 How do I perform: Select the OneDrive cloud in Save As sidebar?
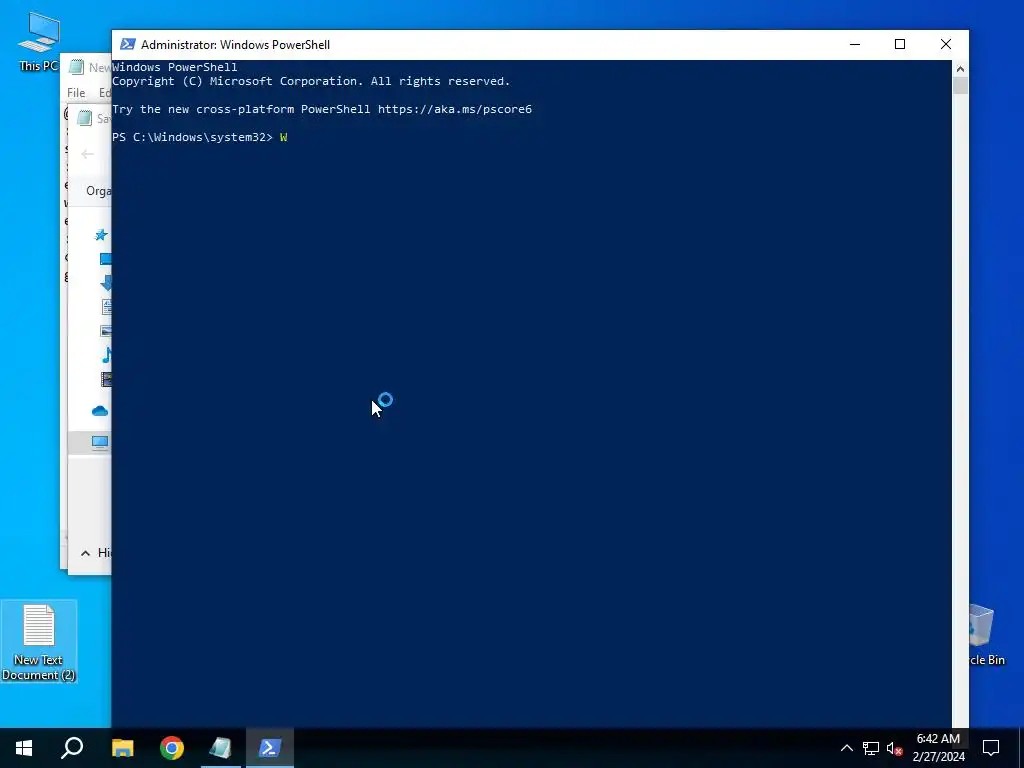point(100,411)
